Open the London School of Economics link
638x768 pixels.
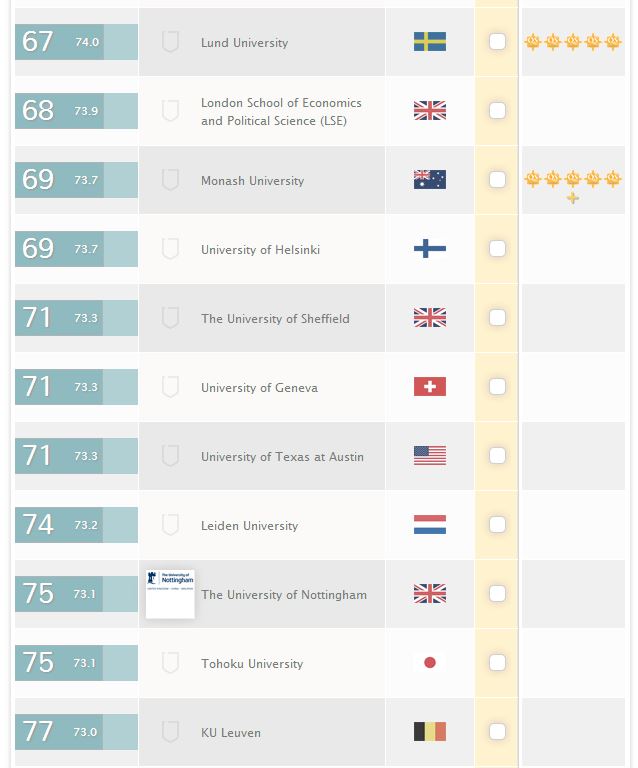coord(281,111)
